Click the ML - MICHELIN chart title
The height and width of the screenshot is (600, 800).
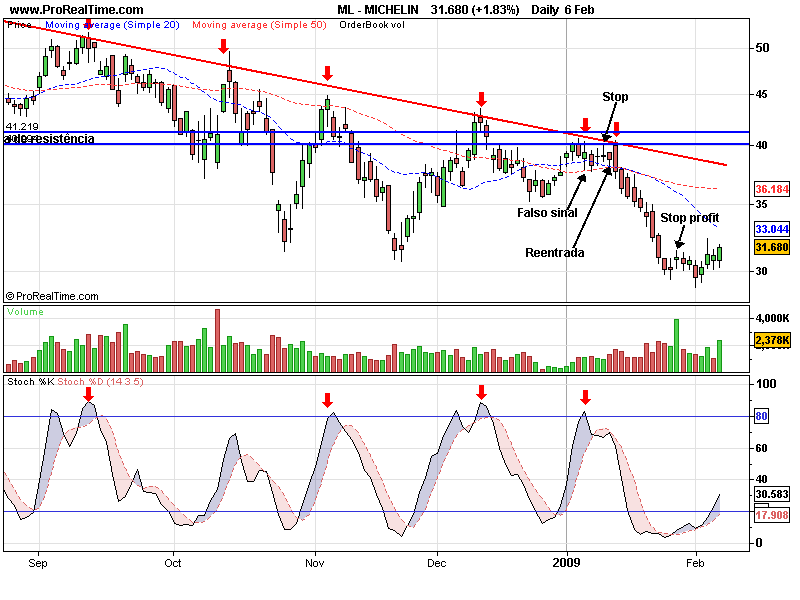coord(378,10)
